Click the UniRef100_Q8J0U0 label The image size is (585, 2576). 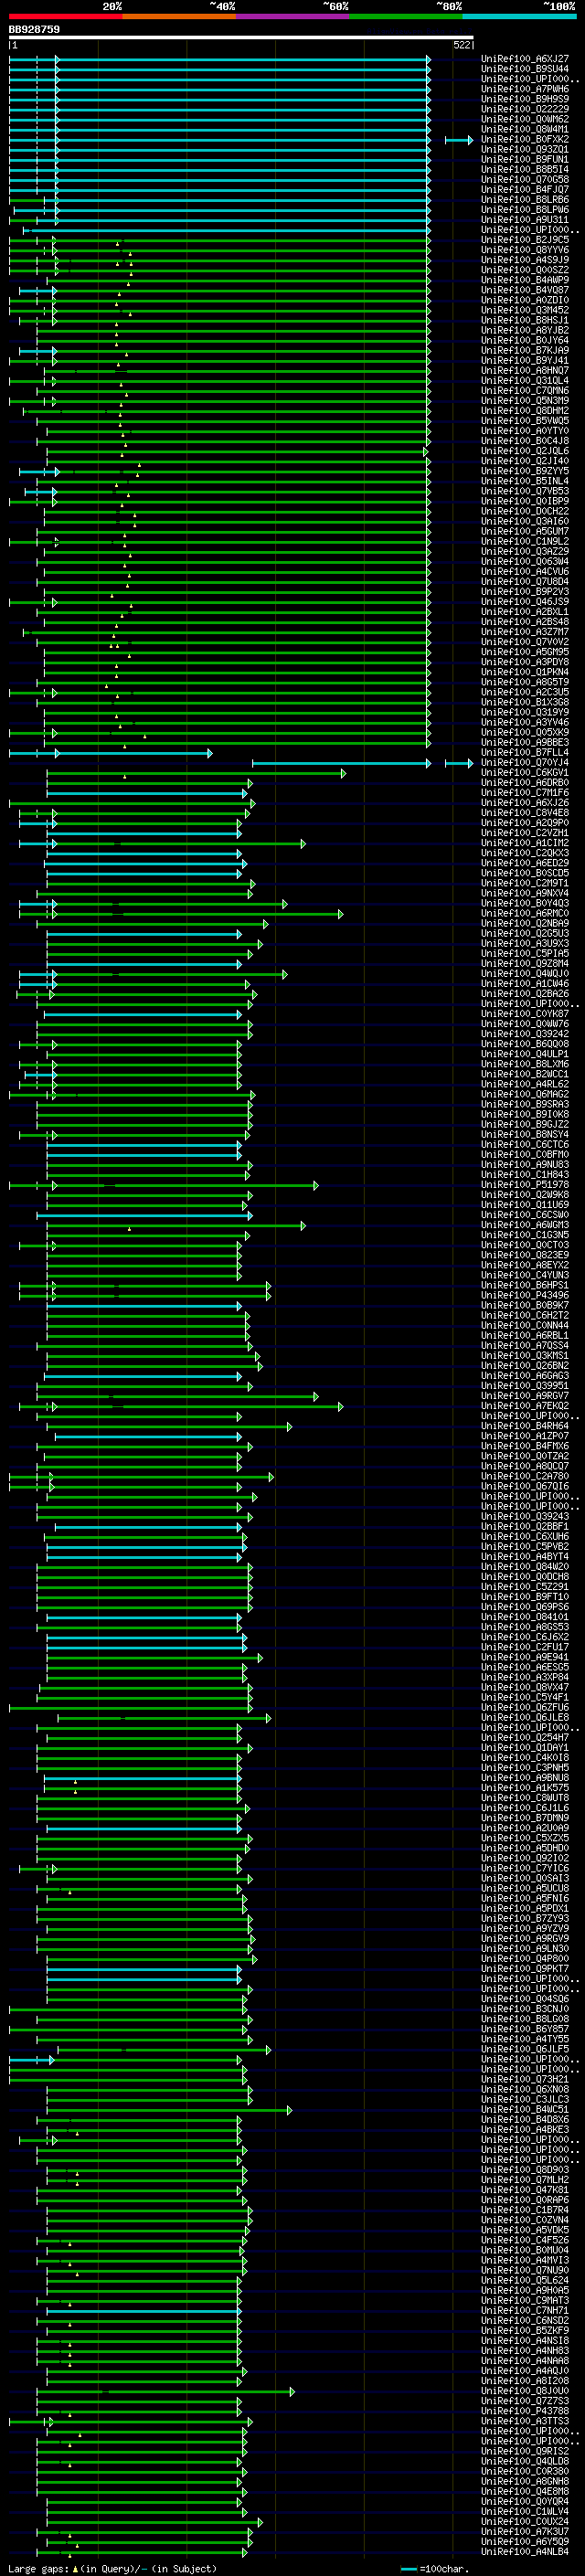click(x=525, y=2392)
